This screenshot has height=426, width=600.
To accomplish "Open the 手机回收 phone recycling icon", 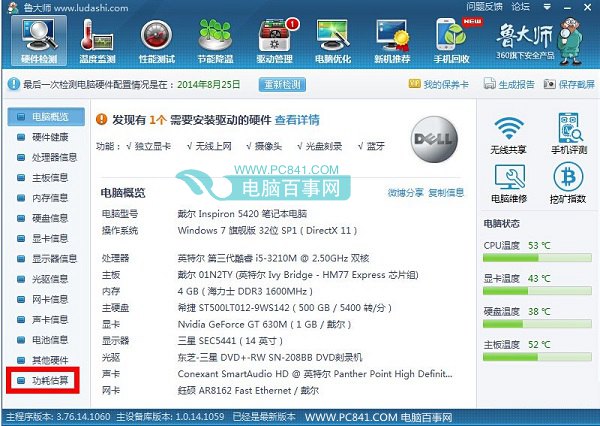I will click(x=452, y=41).
